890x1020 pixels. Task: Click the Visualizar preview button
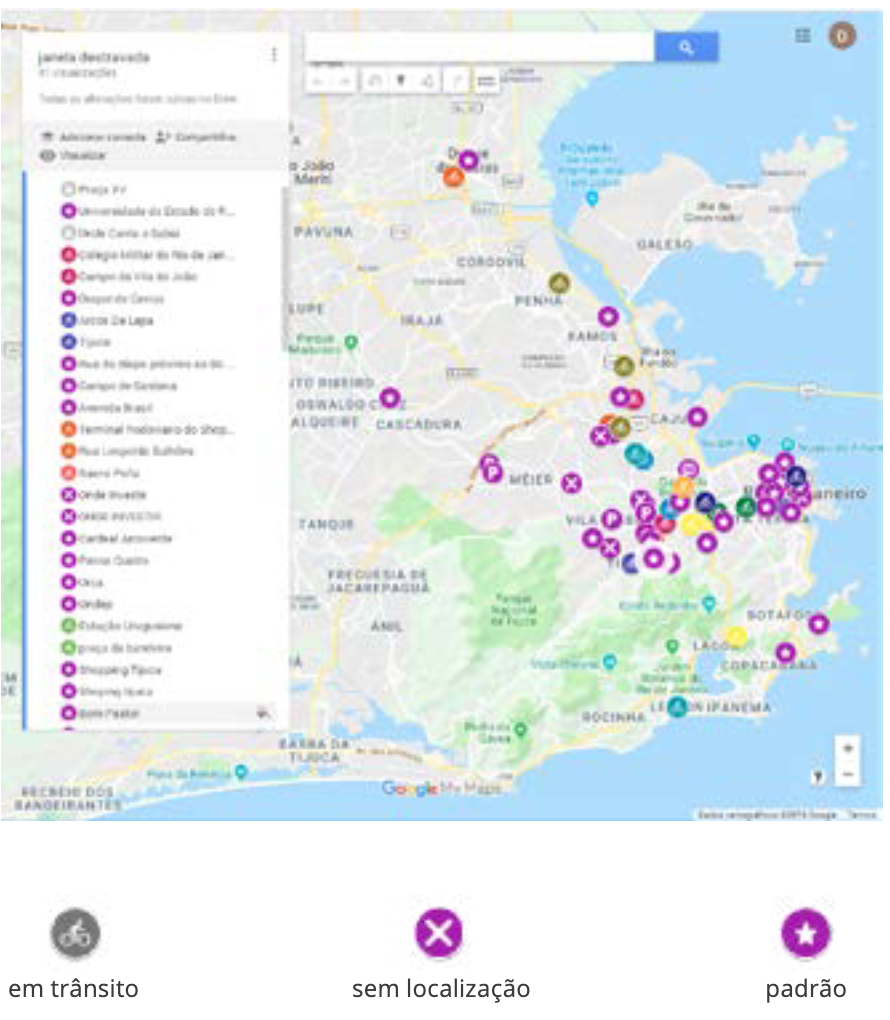[73, 155]
